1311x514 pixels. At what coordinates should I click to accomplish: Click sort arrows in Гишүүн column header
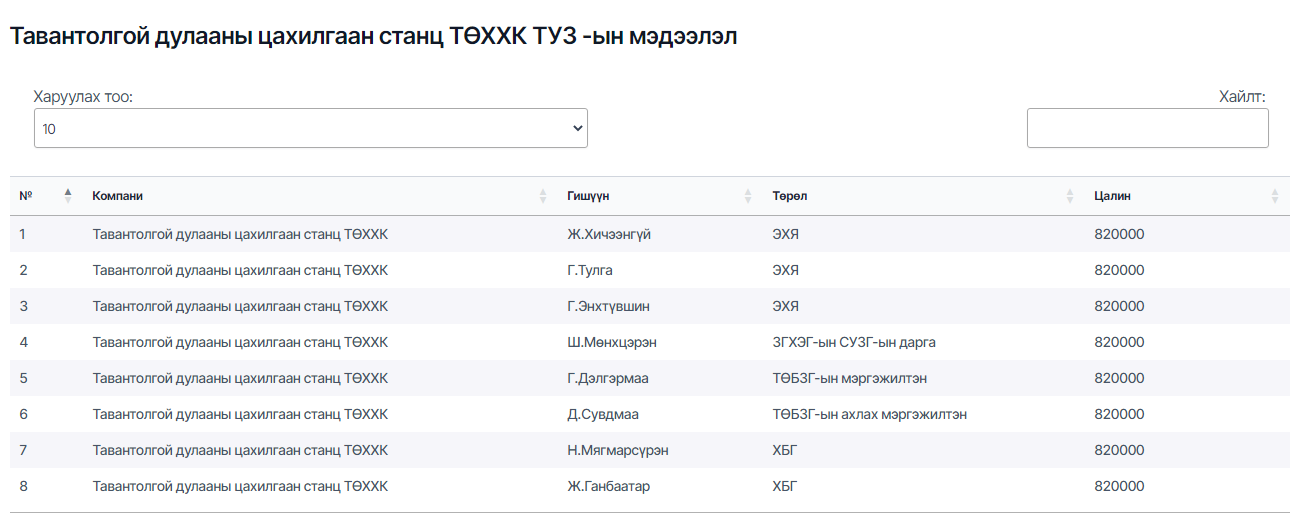click(748, 196)
